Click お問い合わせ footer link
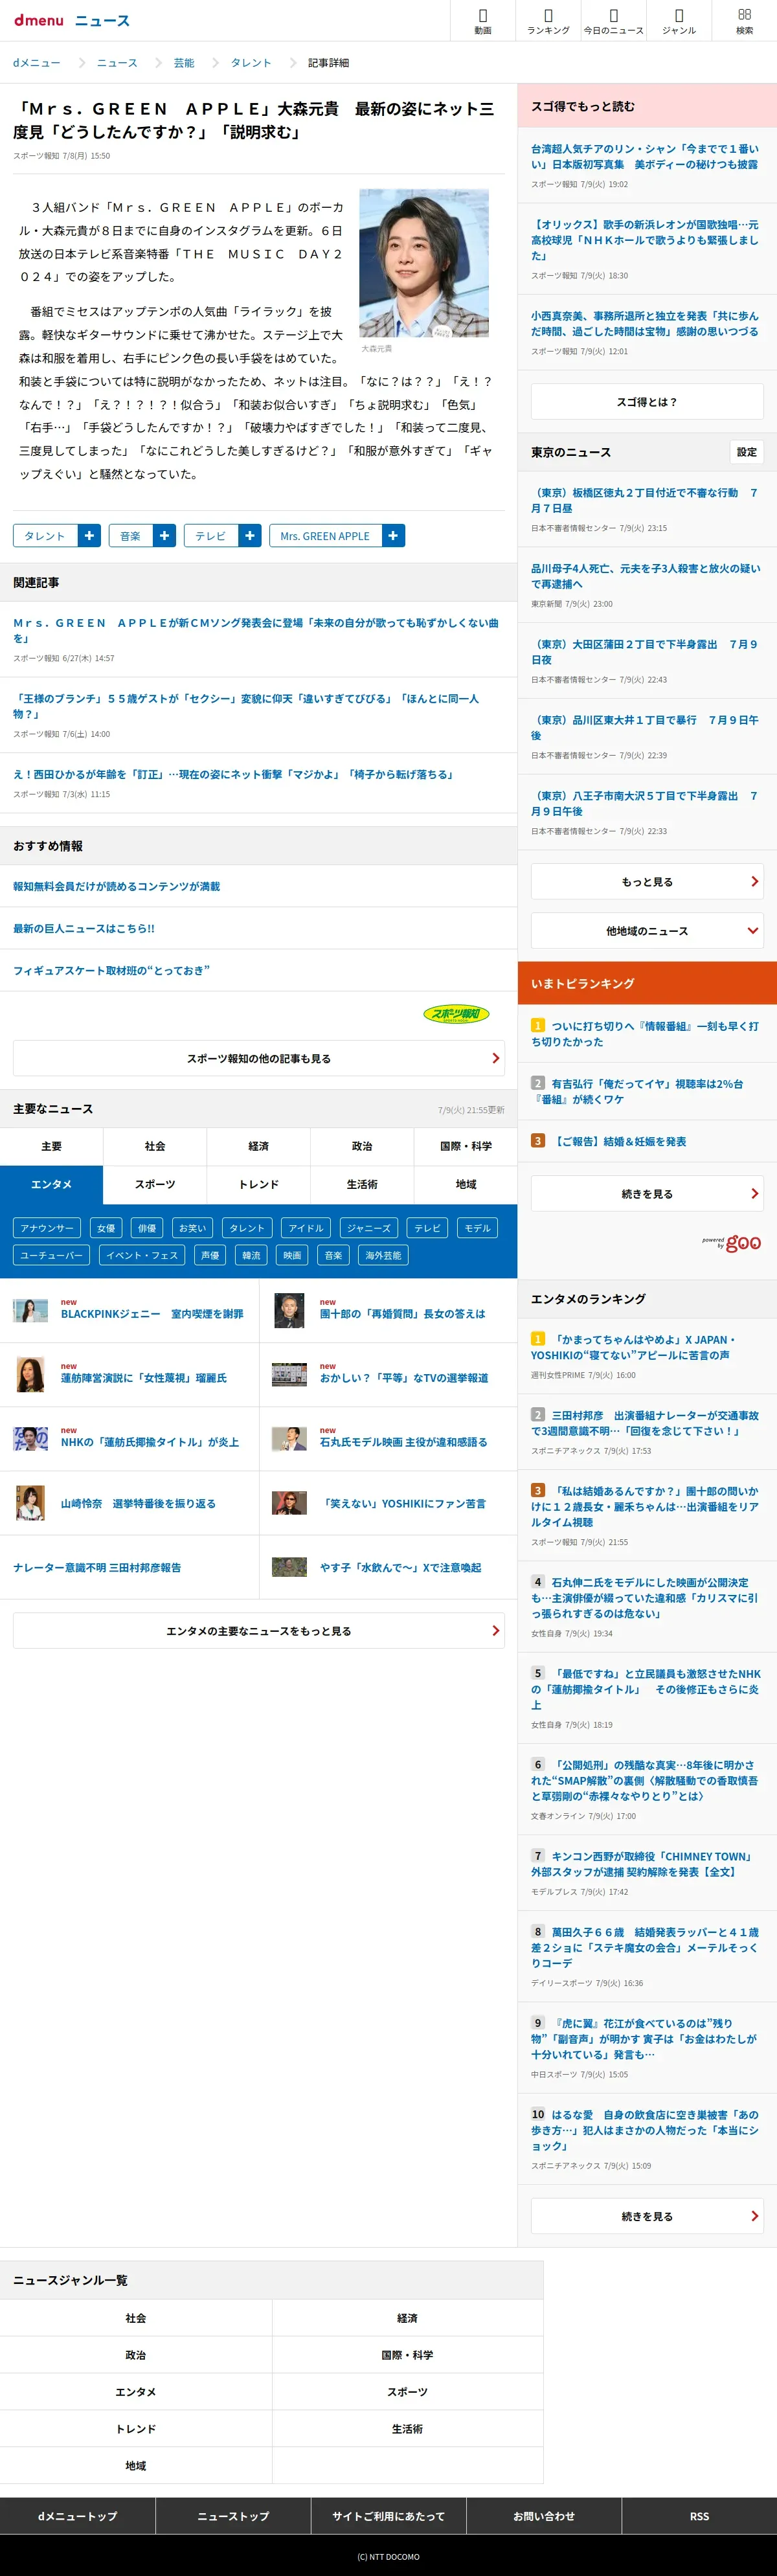This screenshot has height=2576, width=777. pos(544,2516)
